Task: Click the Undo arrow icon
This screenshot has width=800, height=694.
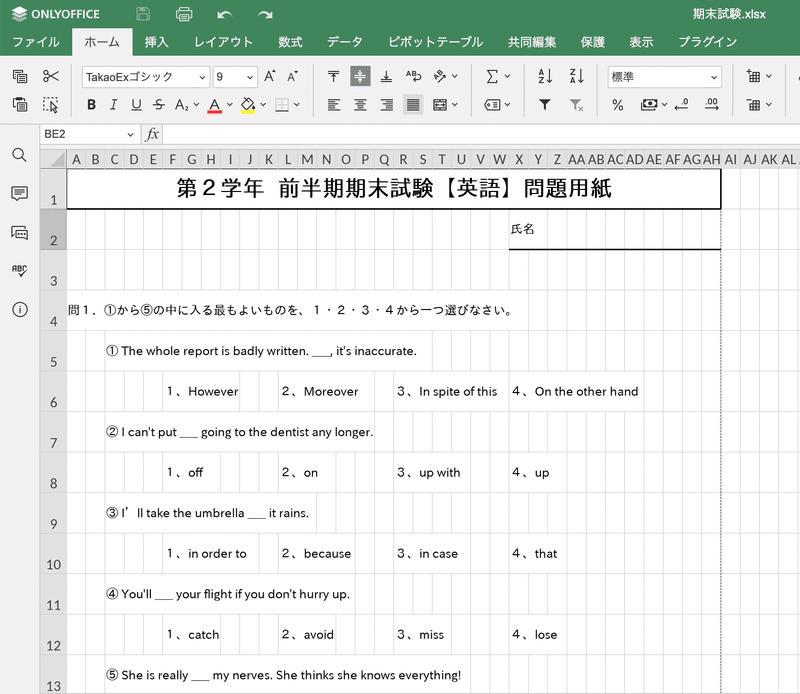Action: coord(224,14)
